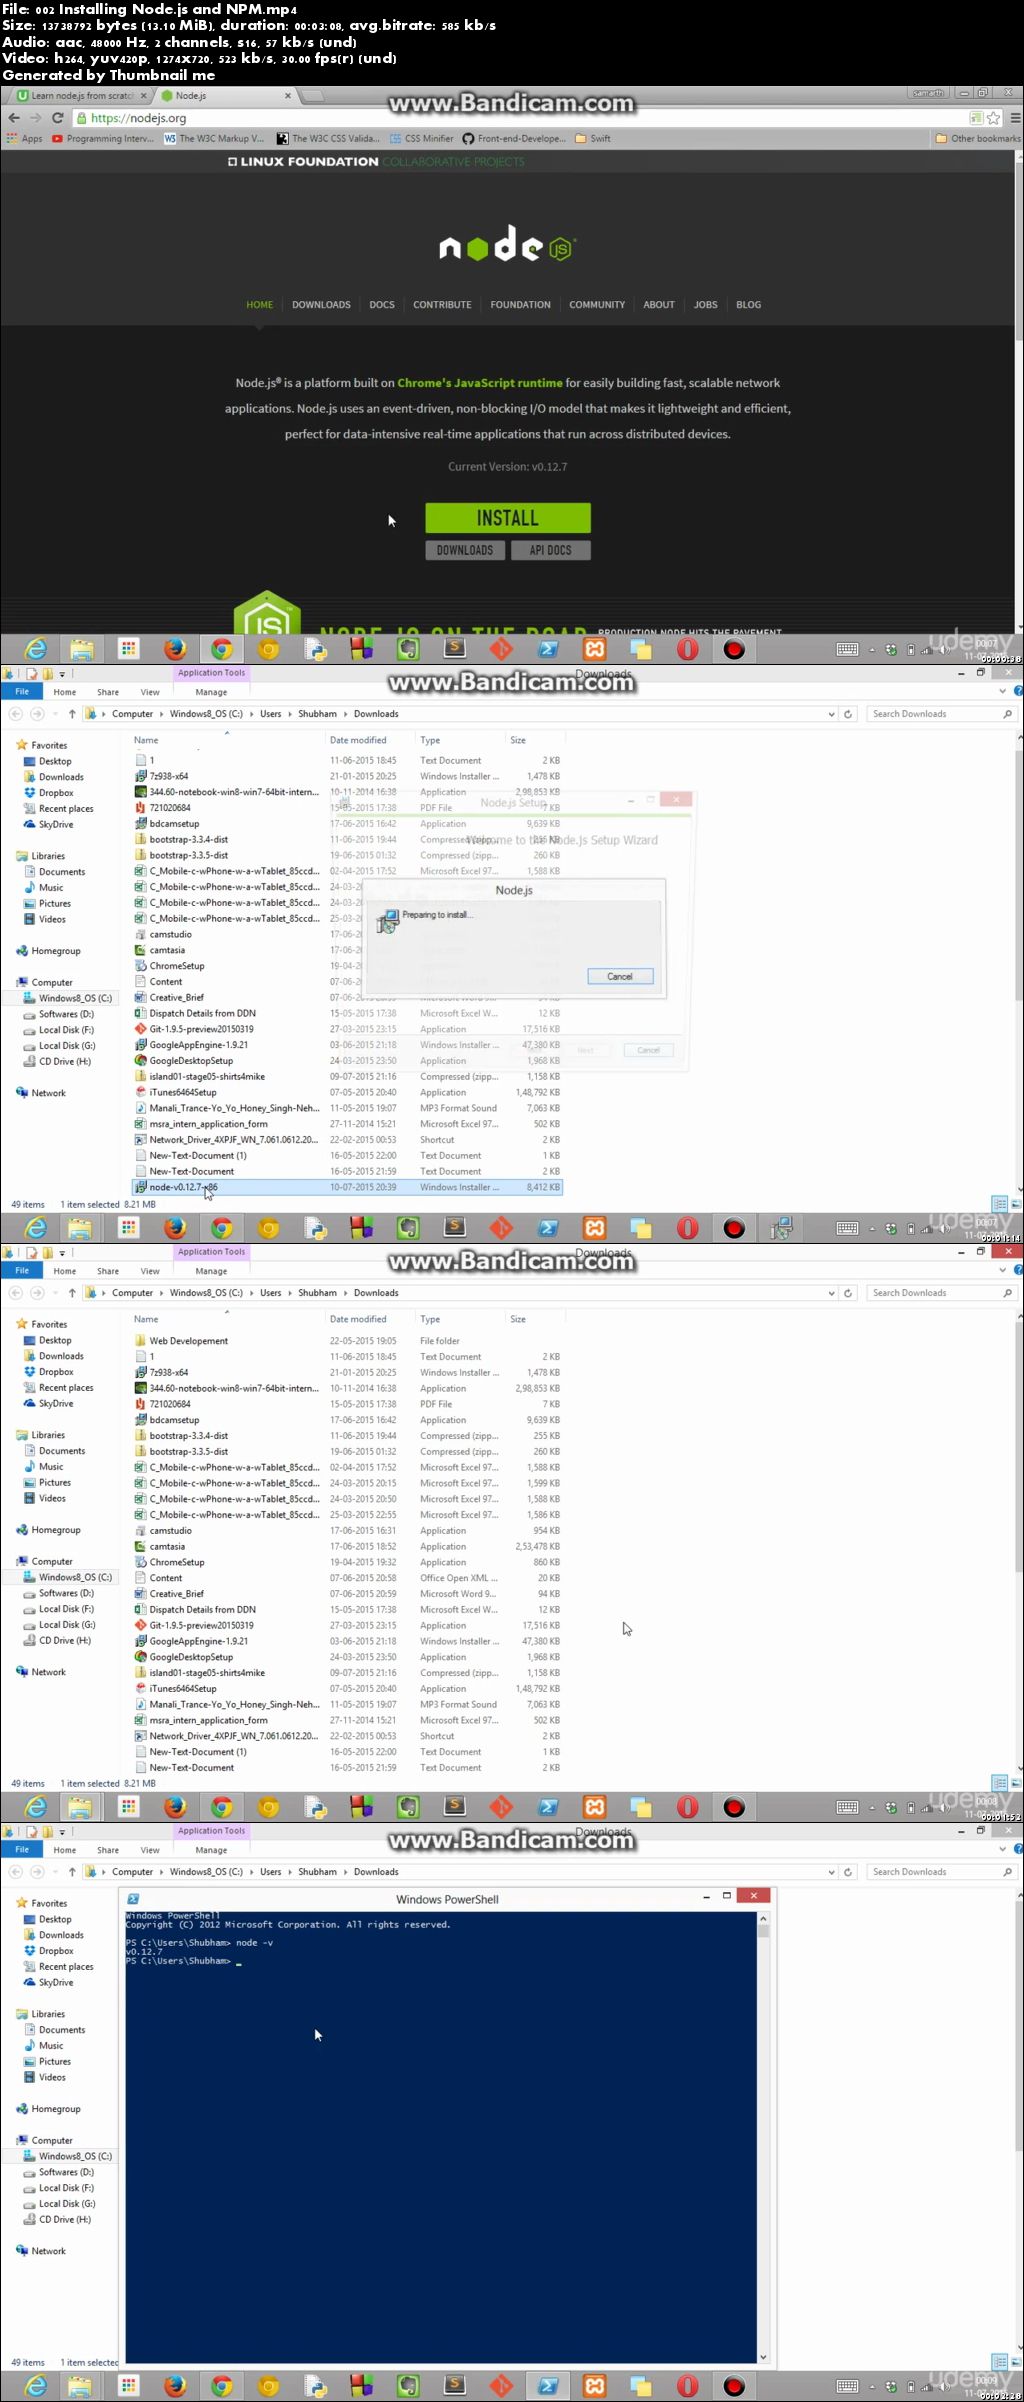Click the Chrome reload page icon
Image resolution: width=1024 pixels, height=2402 pixels.
pyautogui.click(x=58, y=118)
